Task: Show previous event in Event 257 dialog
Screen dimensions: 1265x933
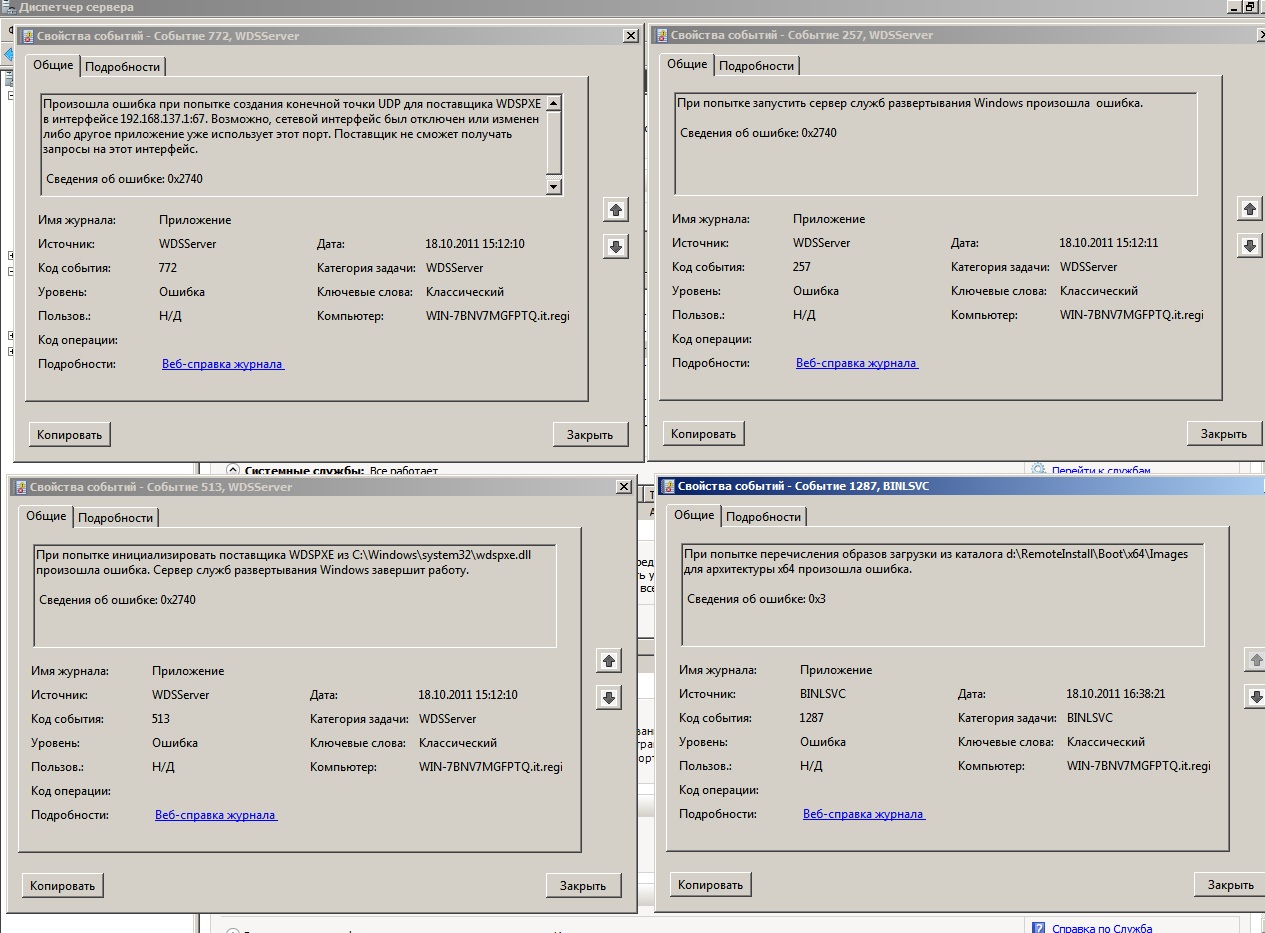Action: click(x=1249, y=209)
